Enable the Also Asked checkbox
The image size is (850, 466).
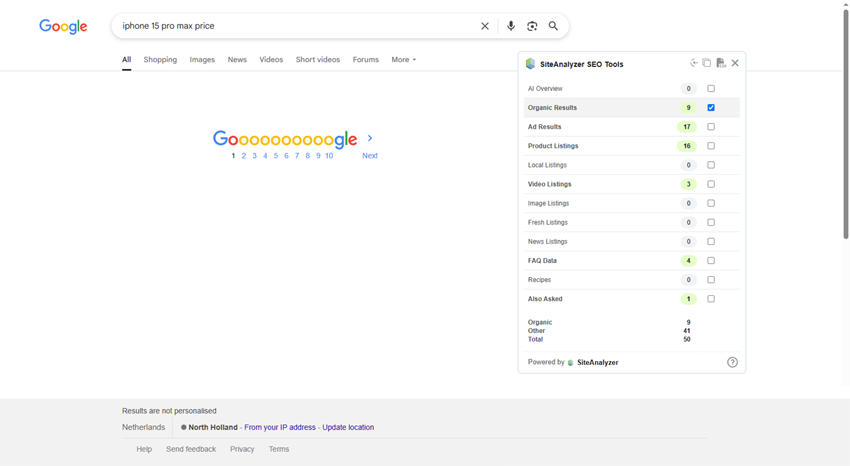pyautogui.click(x=711, y=299)
